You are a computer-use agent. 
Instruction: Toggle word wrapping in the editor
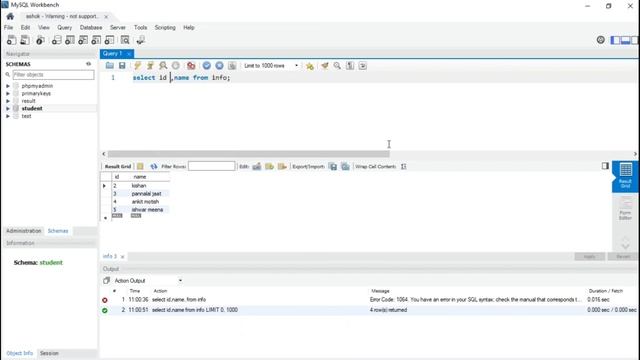point(362,65)
